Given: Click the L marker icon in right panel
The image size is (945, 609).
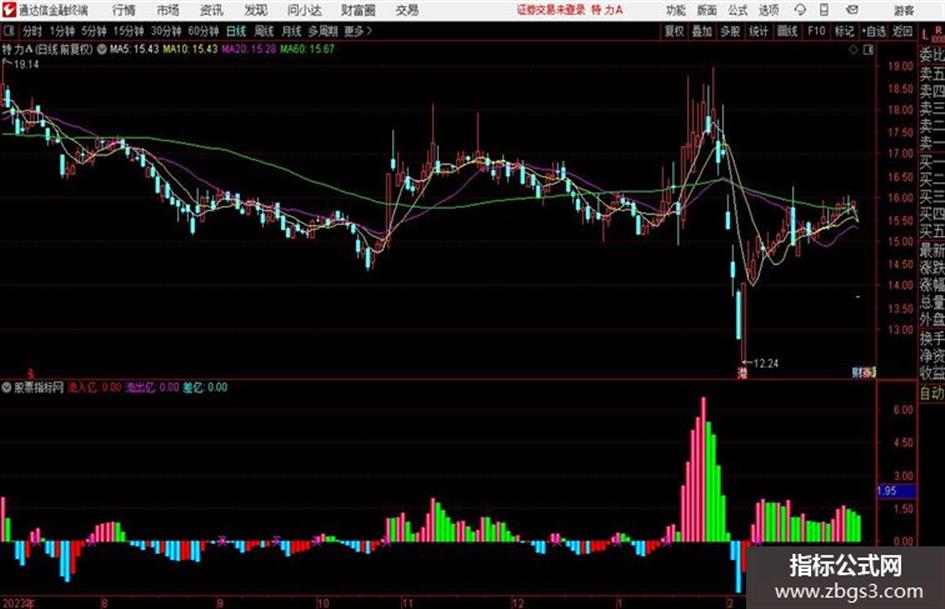Looking at the screenshot, I should point(925,35).
